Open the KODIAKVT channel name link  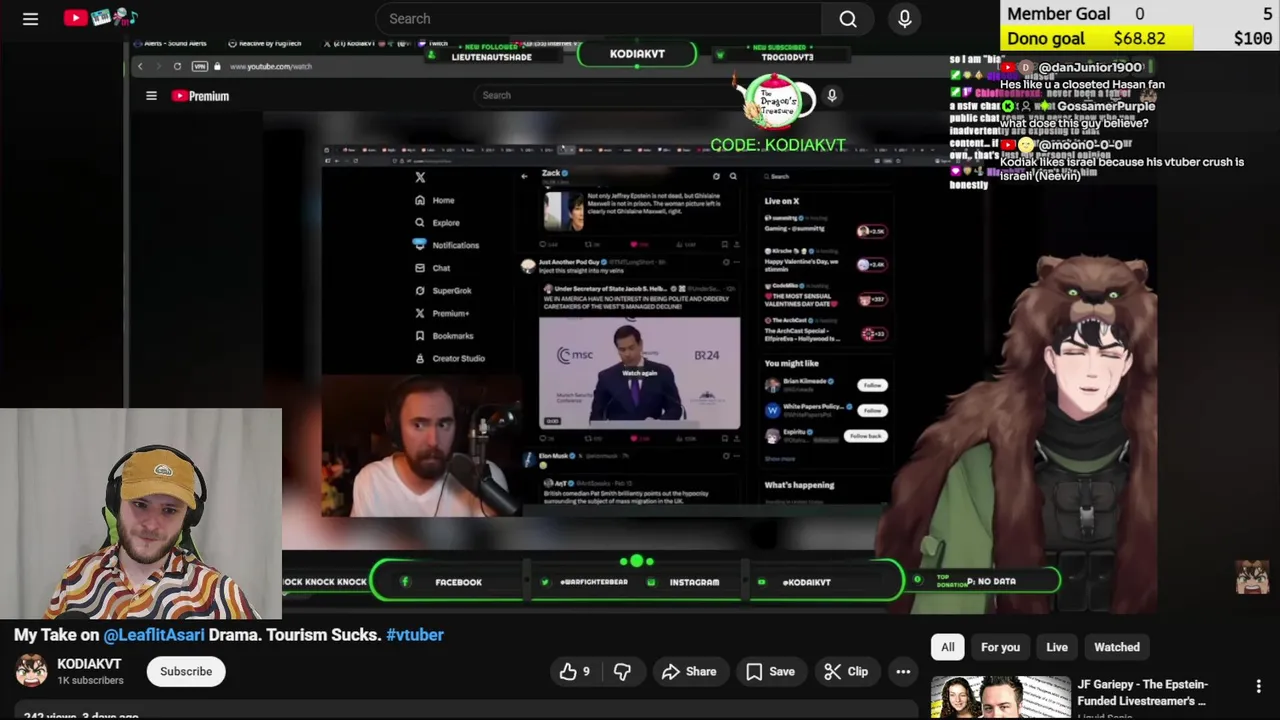pyautogui.click(x=89, y=664)
